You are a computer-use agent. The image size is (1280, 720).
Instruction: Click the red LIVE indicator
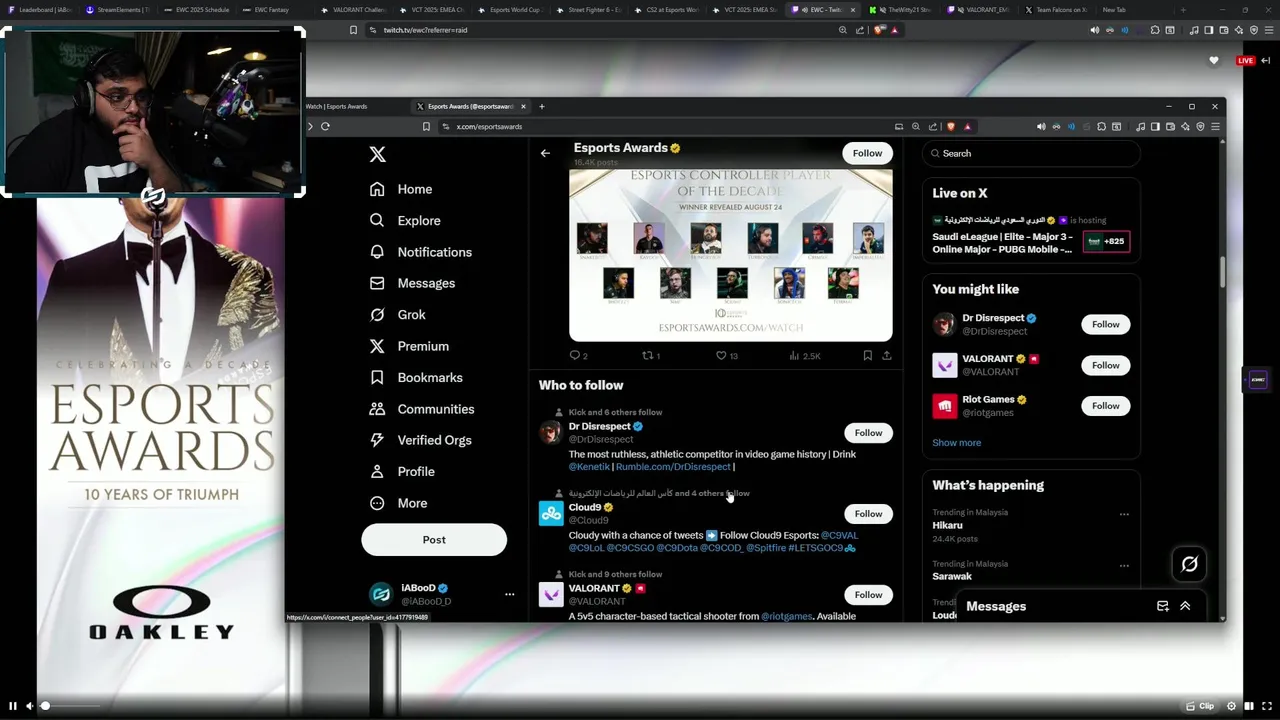[1245, 61]
